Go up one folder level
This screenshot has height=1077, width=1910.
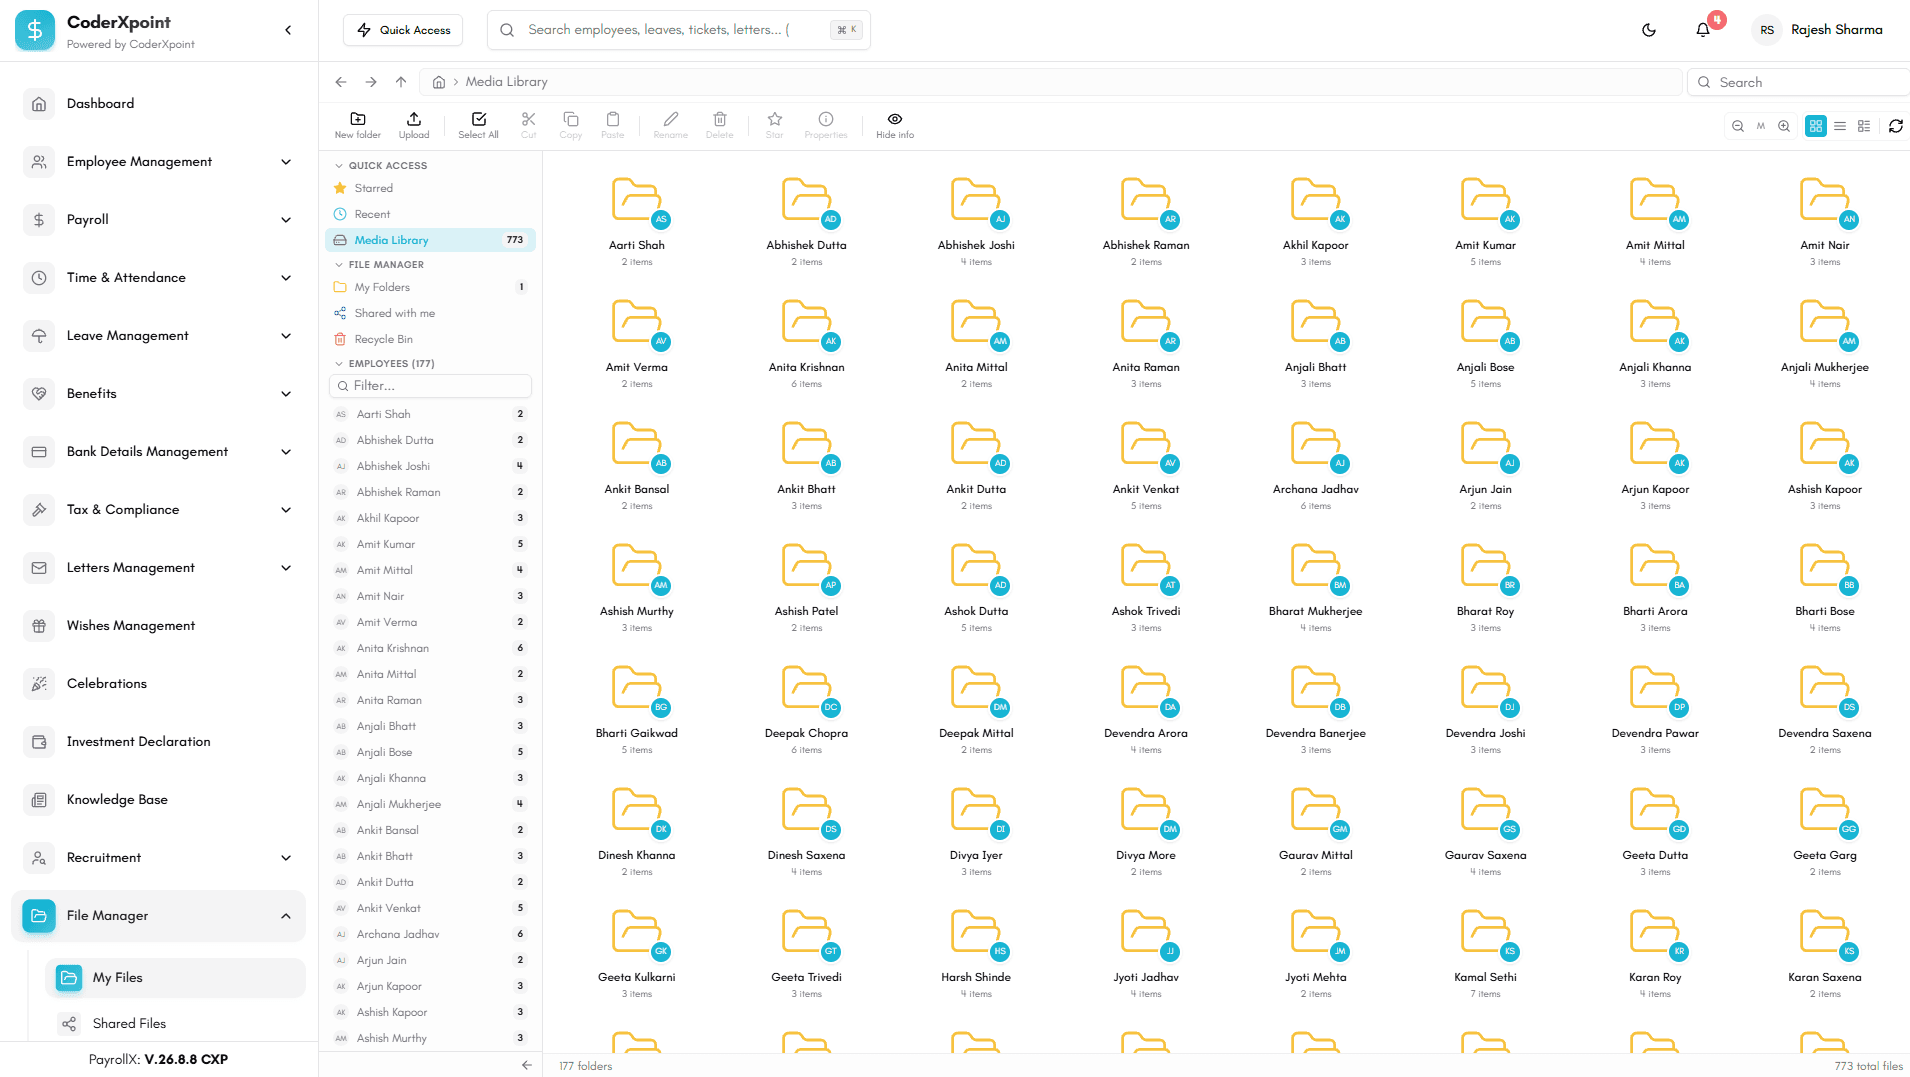pyautogui.click(x=401, y=82)
